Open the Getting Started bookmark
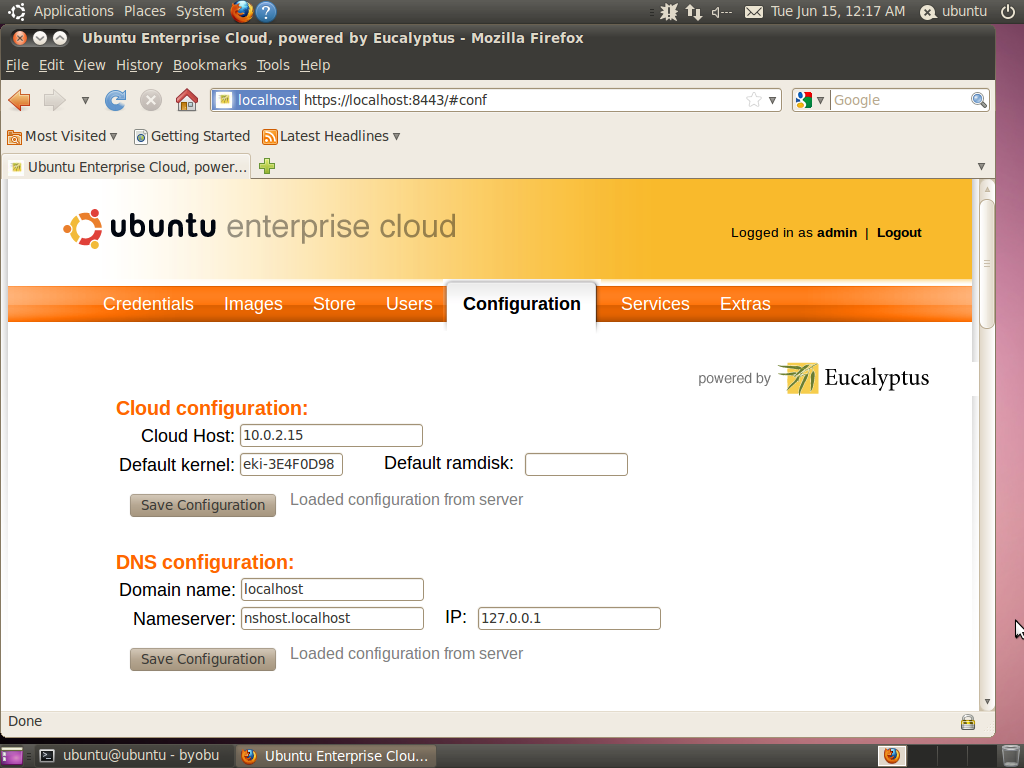Image resolution: width=1024 pixels, height=768 pixels. [192, 136]
